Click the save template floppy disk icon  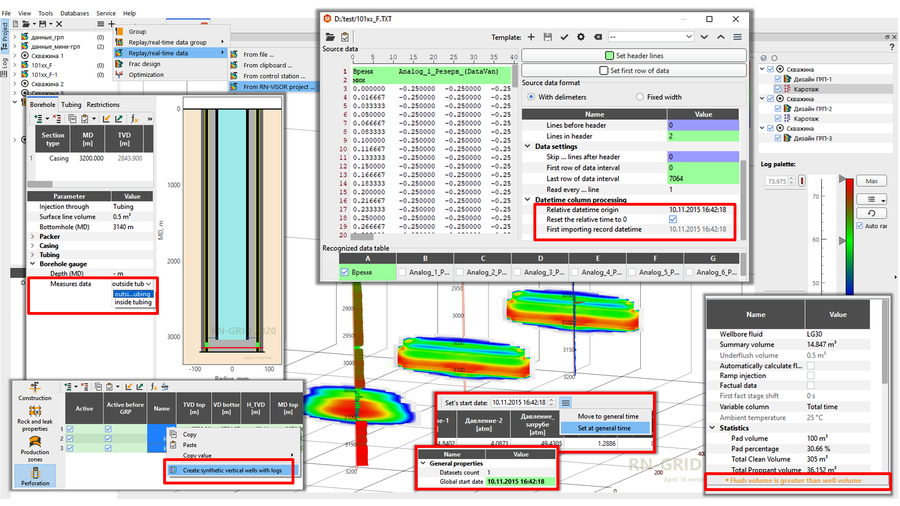click(548, 37)
